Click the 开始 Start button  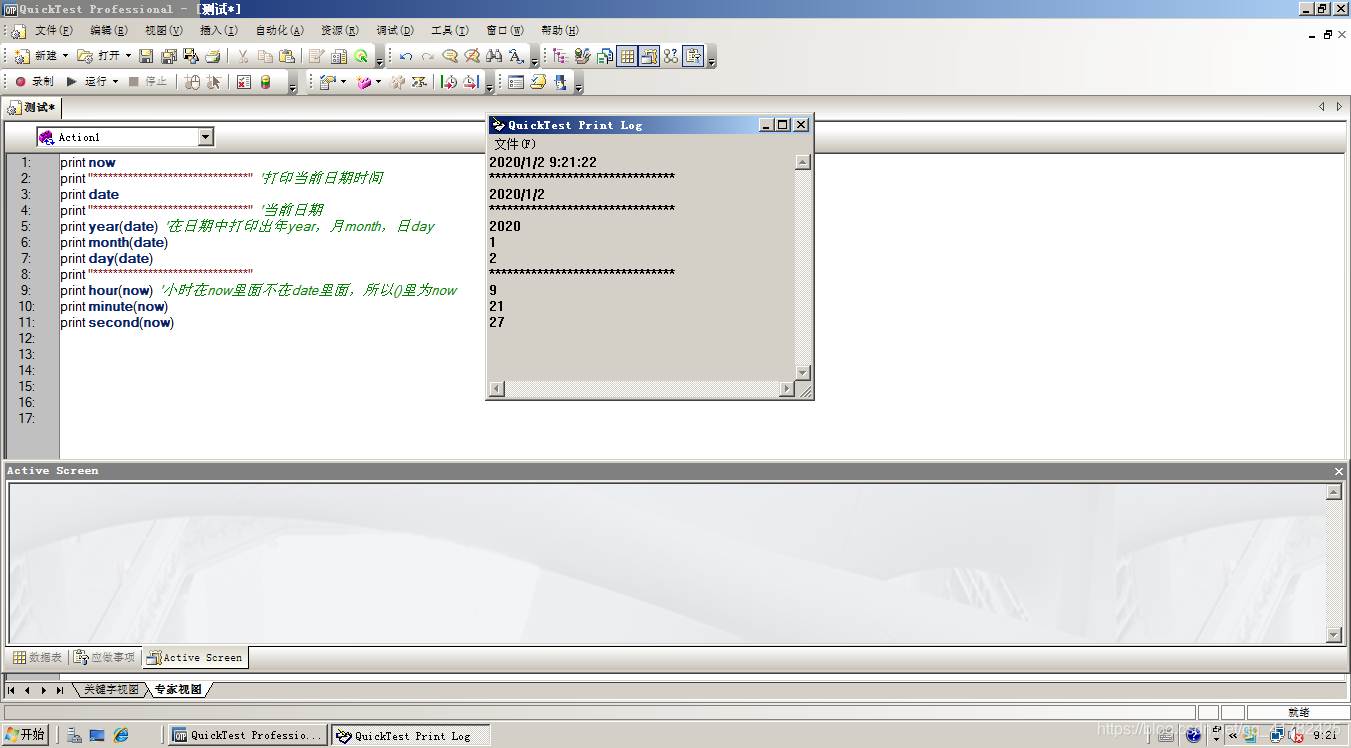click(x=26, y=735)
